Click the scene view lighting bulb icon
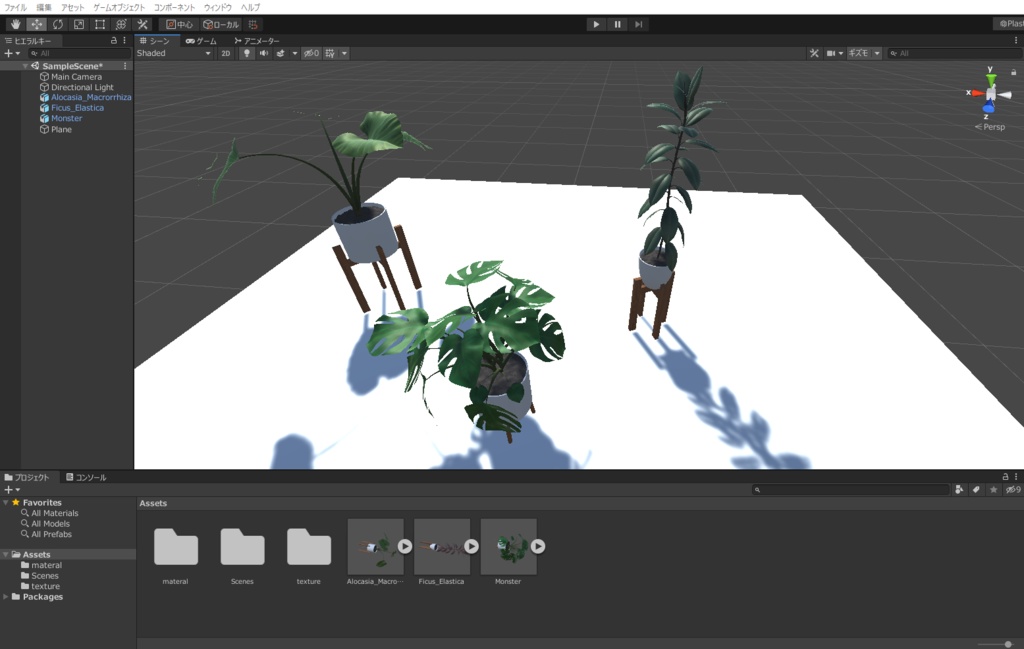Viewport: 1024px width, 649px height. point(247,53)
